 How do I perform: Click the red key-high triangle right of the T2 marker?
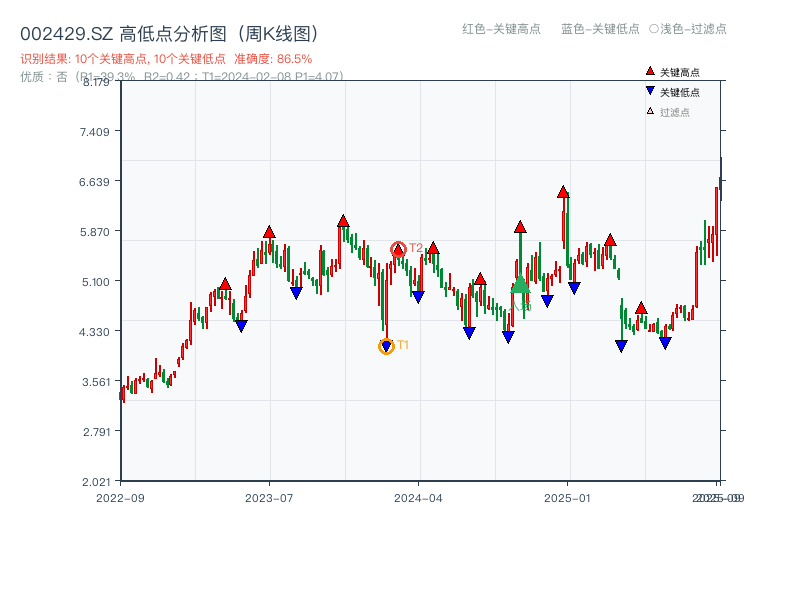point(433,248)
